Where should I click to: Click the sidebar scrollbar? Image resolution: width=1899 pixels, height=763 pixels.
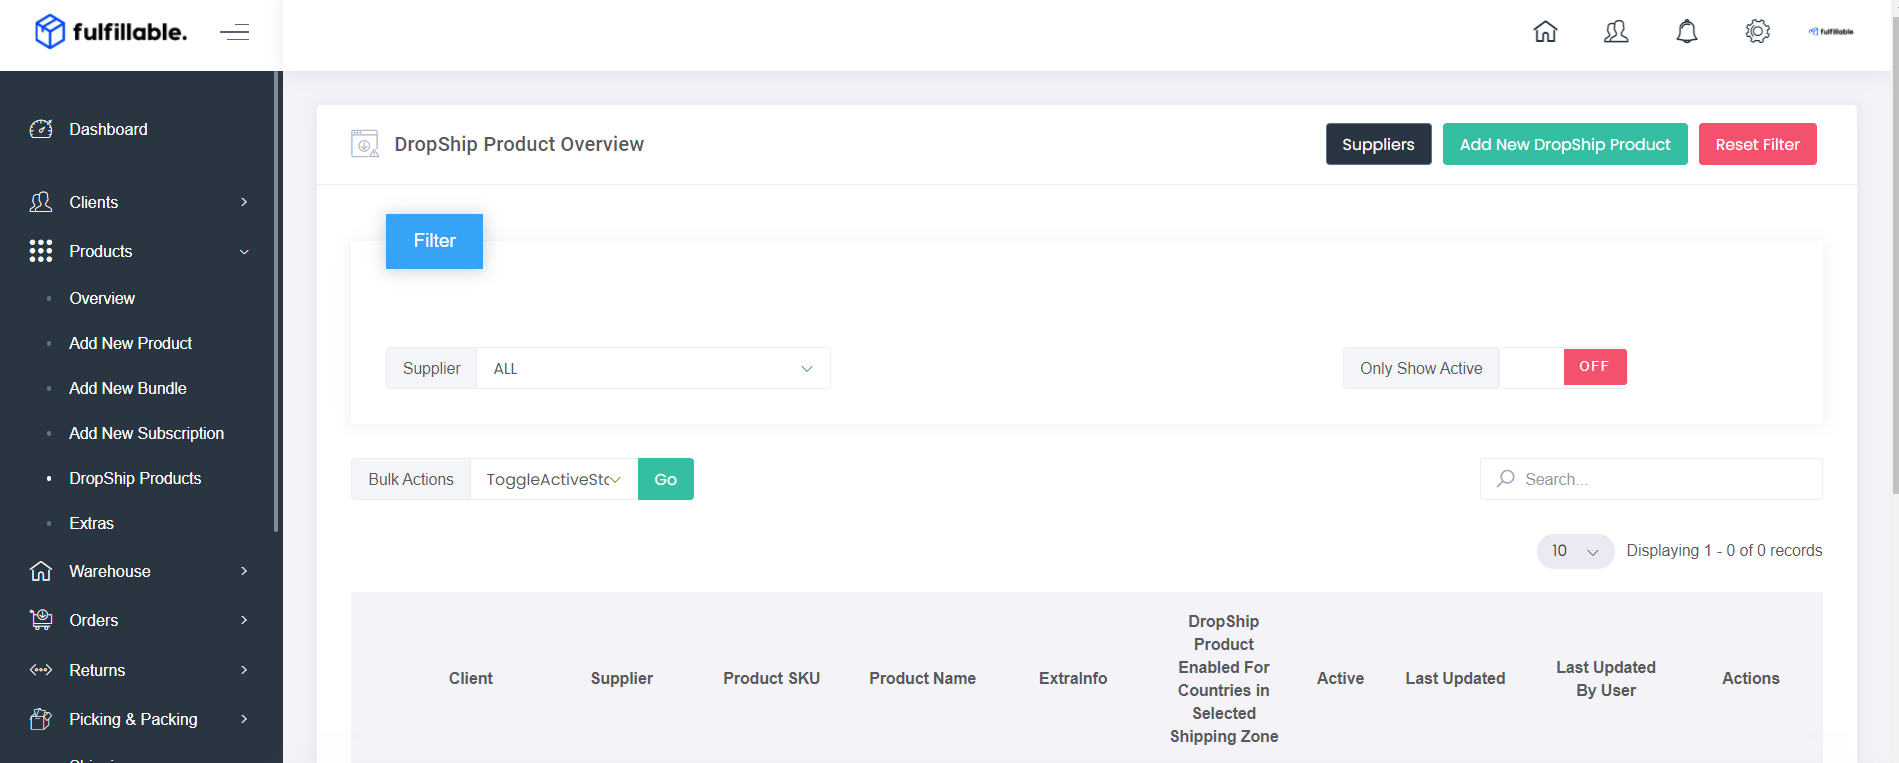coord(276,300)
